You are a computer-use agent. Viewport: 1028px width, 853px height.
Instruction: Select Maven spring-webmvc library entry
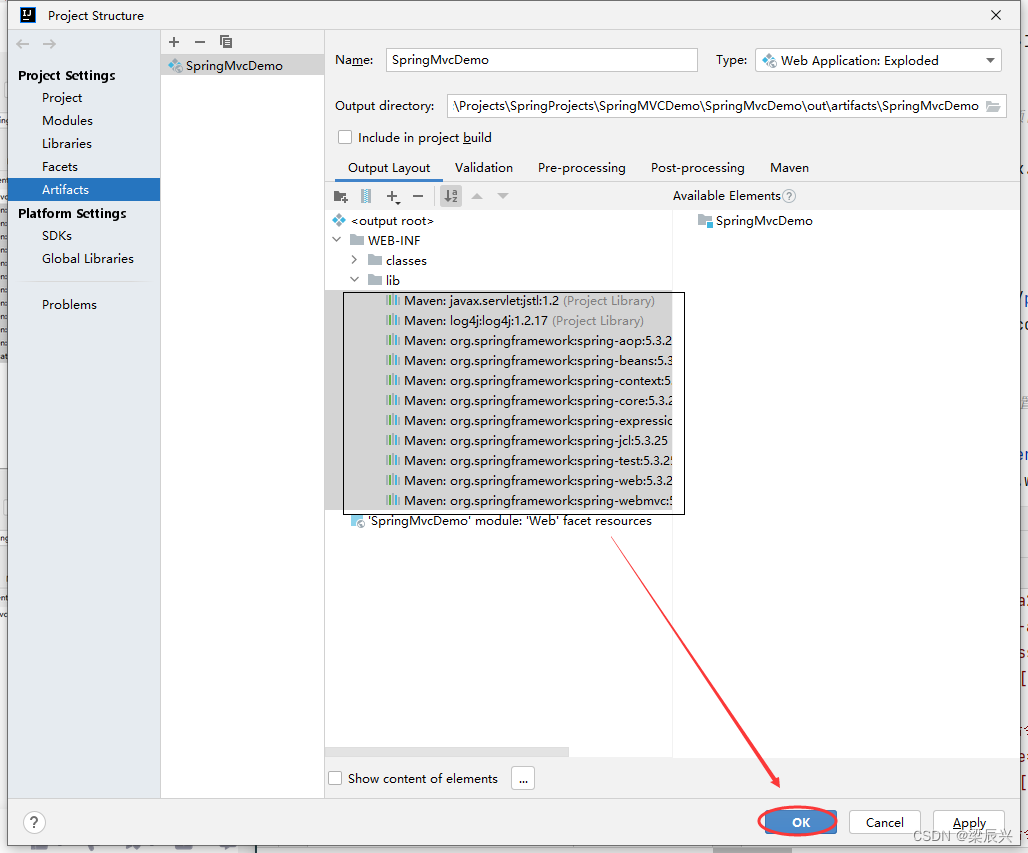tap(528, 501)
